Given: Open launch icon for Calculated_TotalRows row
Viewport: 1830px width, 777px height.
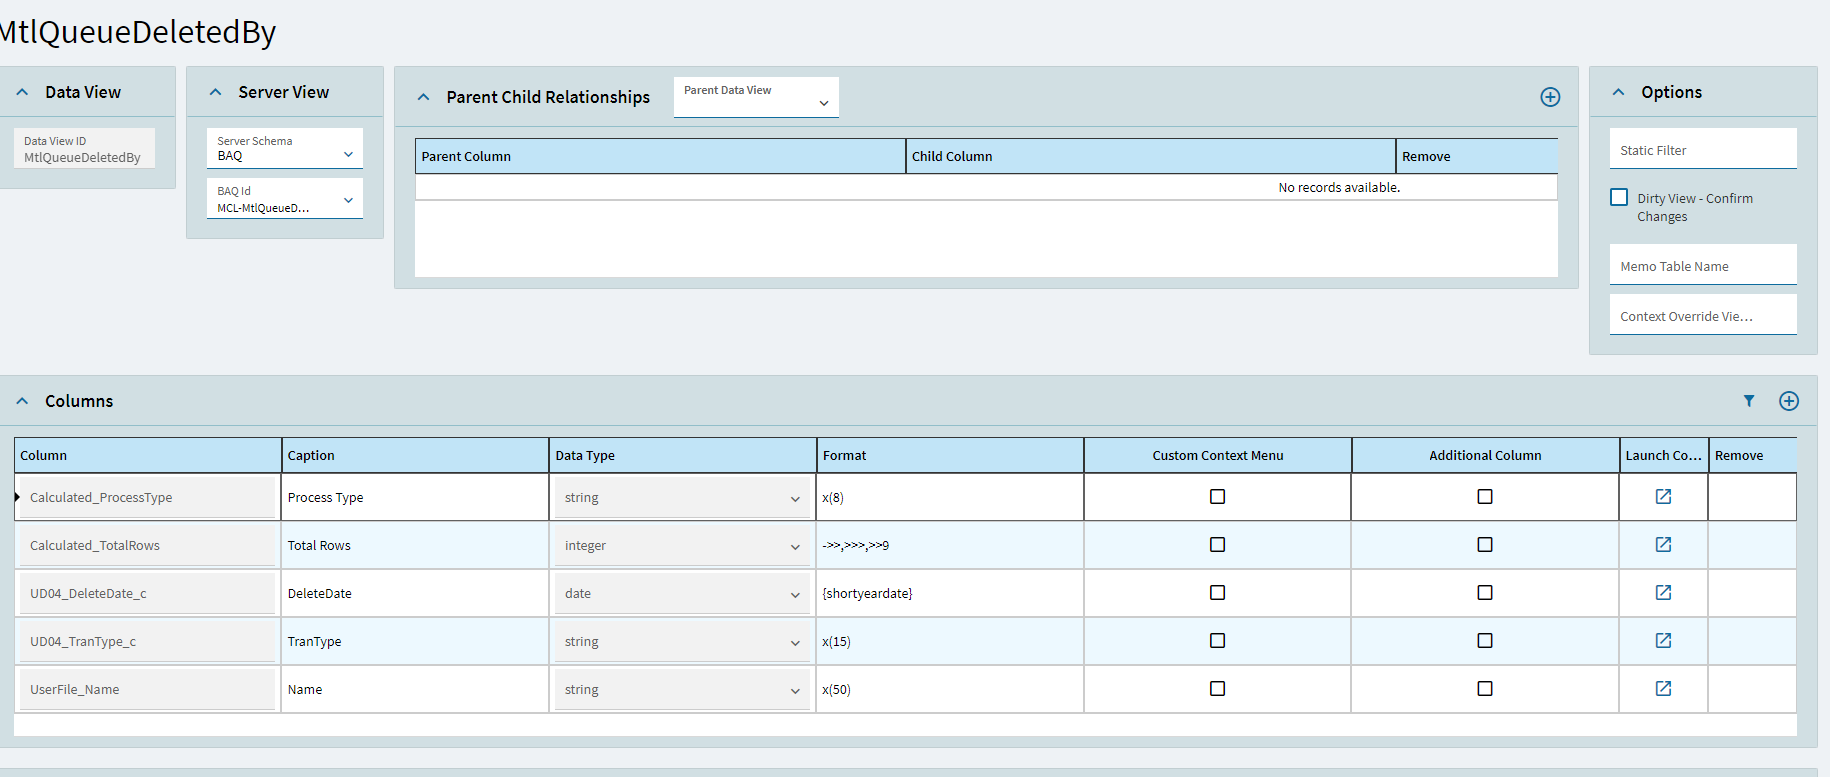Looking at the screenshot, I should pyautogui.click(x=1663, y=545).
